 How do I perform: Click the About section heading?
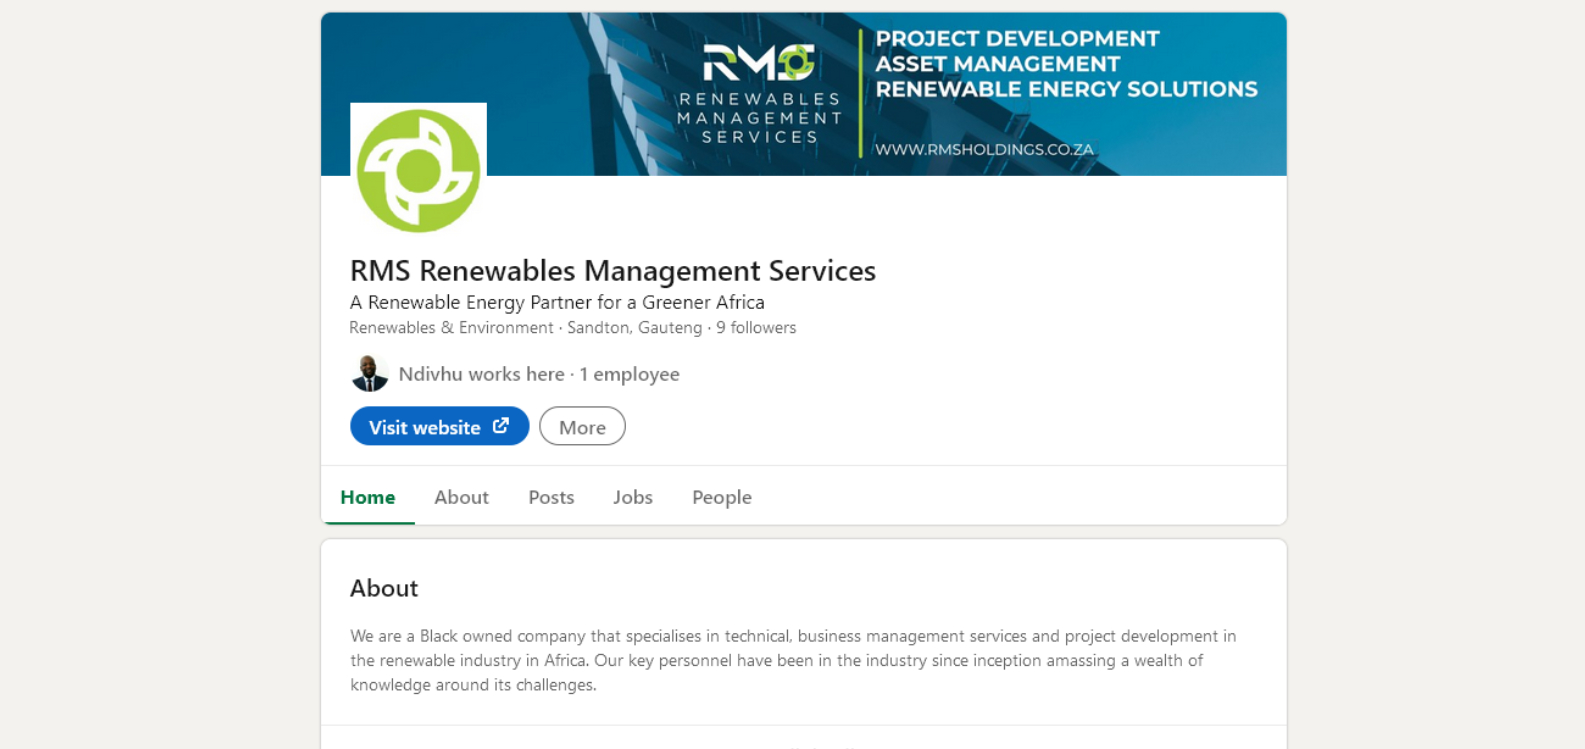click(x=384, y=588)
